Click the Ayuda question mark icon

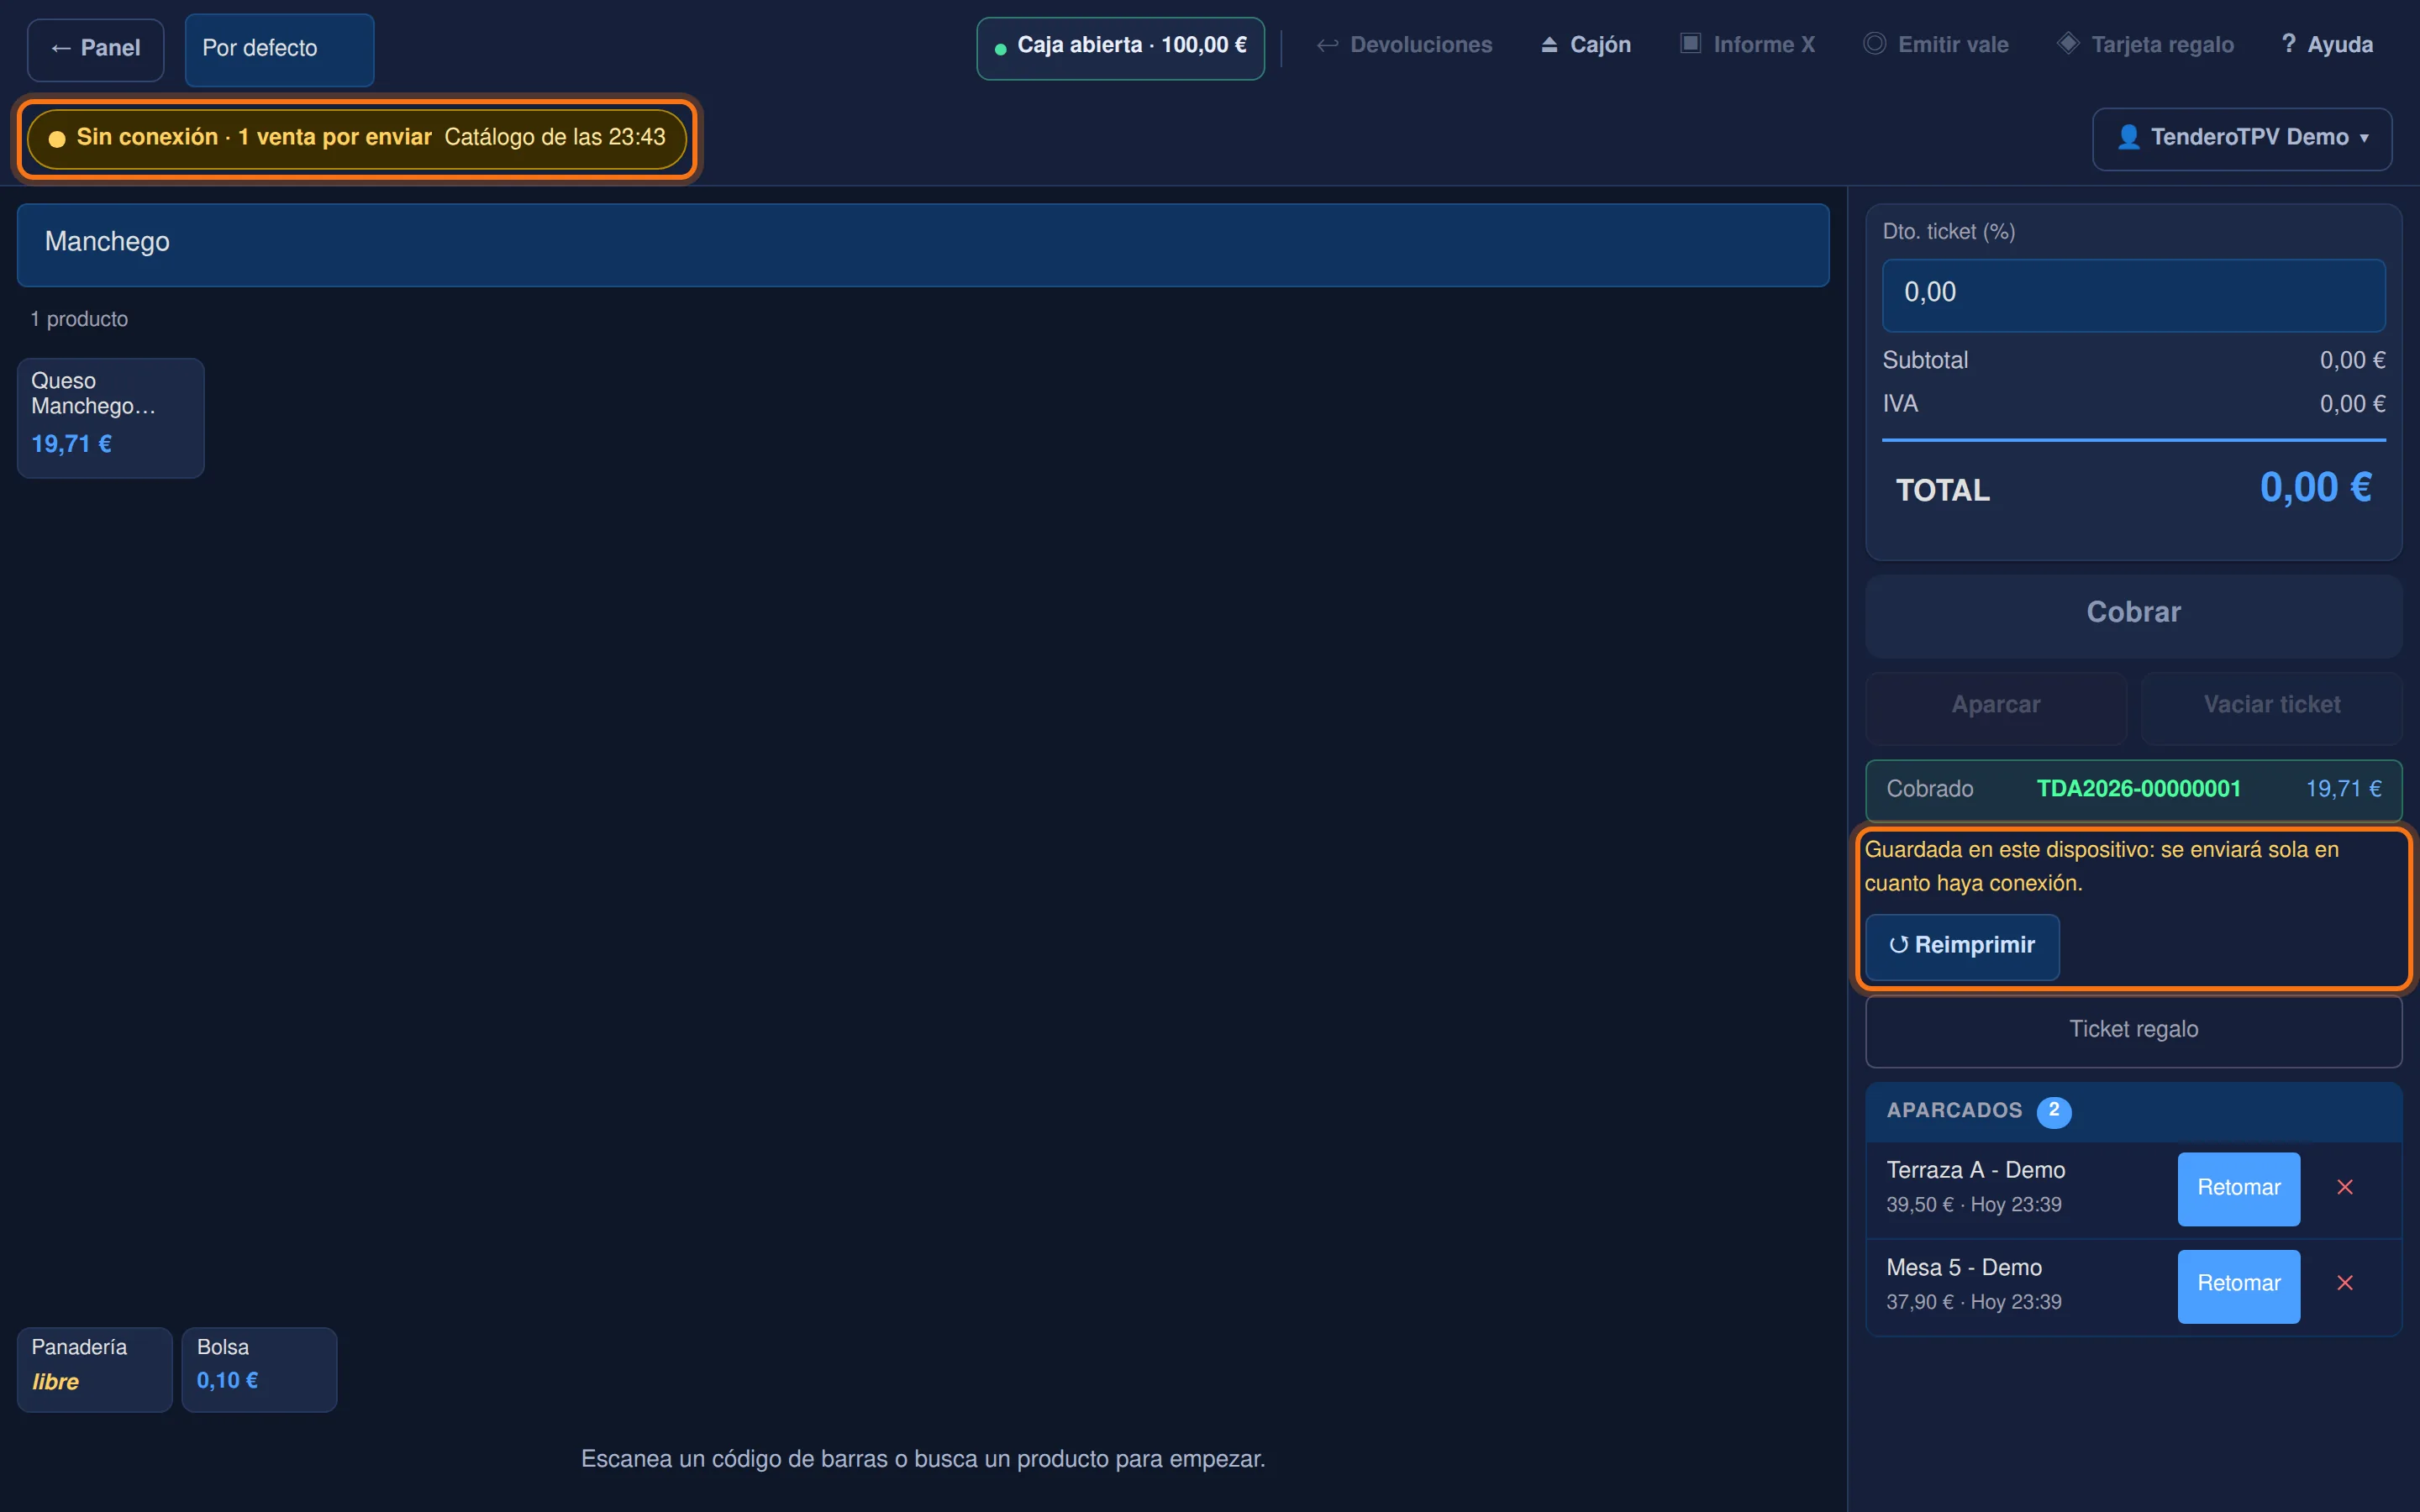click(x=2288, y=44)
